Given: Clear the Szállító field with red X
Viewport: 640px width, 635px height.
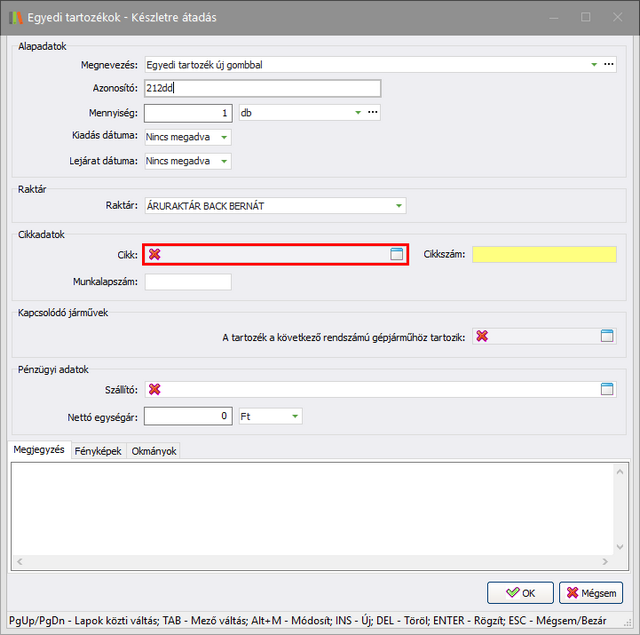Looking at the screenshot, I should pyautogui.click(x=154, y=389).
